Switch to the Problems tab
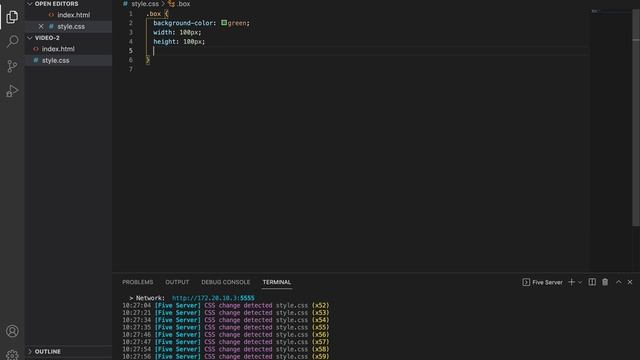The image size is (640, 360). pos(138,282)
